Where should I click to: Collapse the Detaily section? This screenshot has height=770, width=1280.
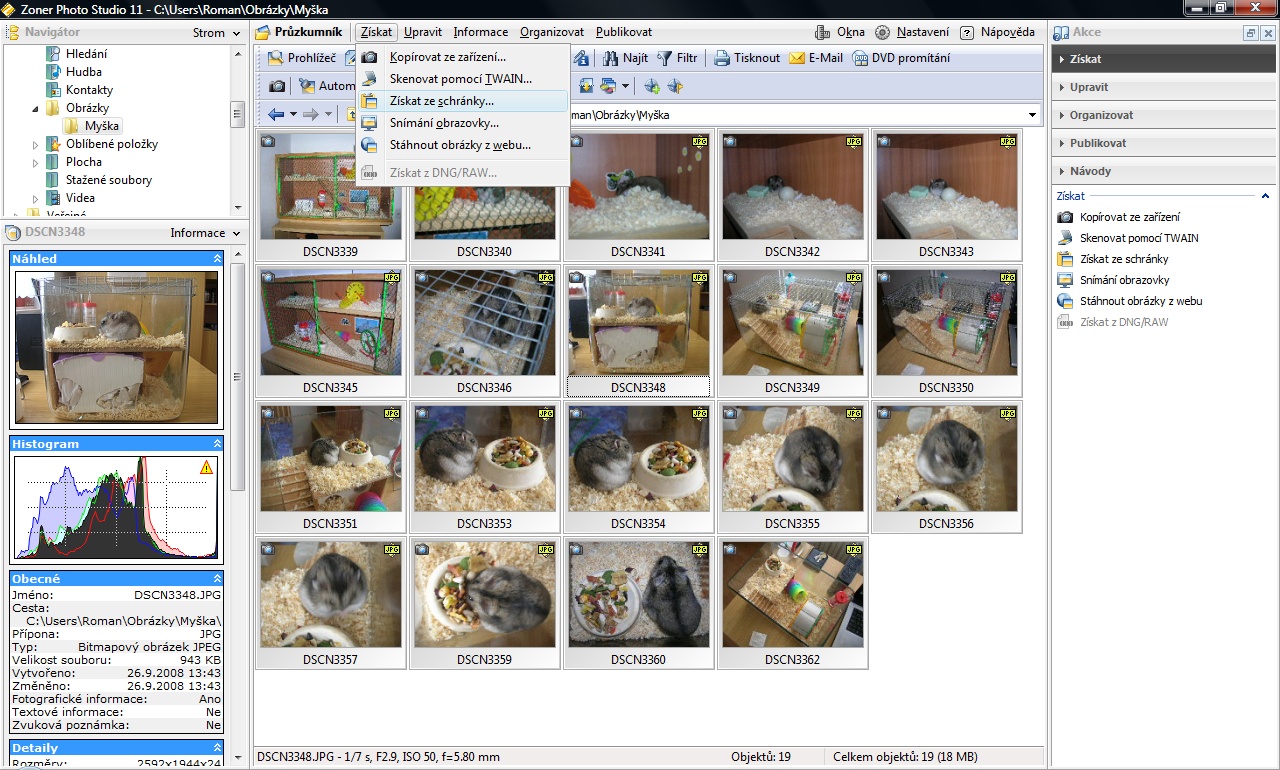[x=217, y=748]
